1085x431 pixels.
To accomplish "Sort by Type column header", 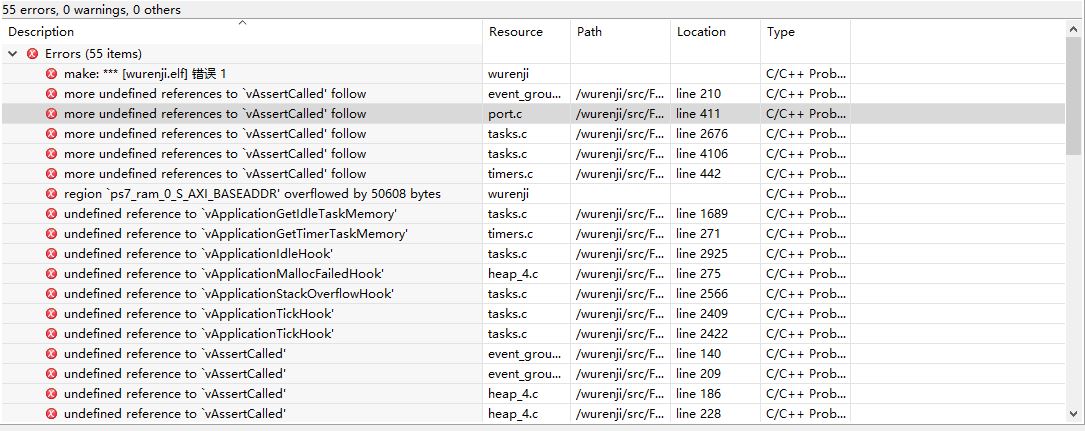I will (x=781, y=32).
